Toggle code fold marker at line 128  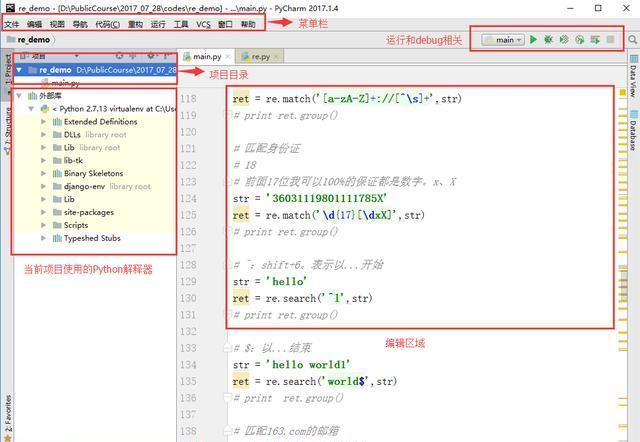(228, 265)
